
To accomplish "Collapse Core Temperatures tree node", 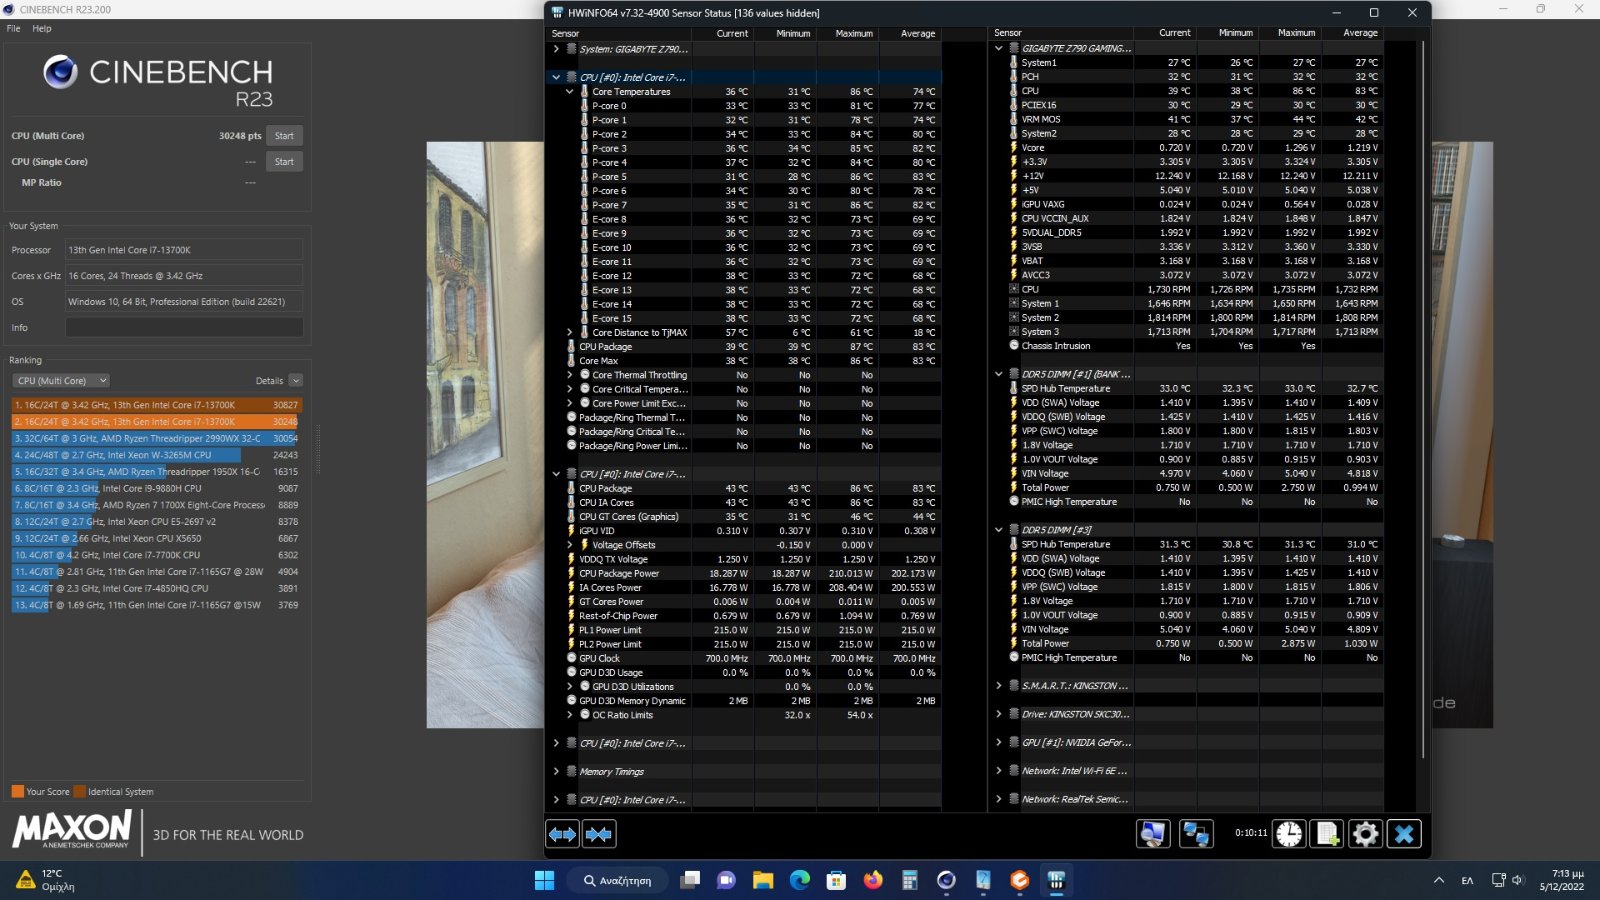I will [570, 91].
